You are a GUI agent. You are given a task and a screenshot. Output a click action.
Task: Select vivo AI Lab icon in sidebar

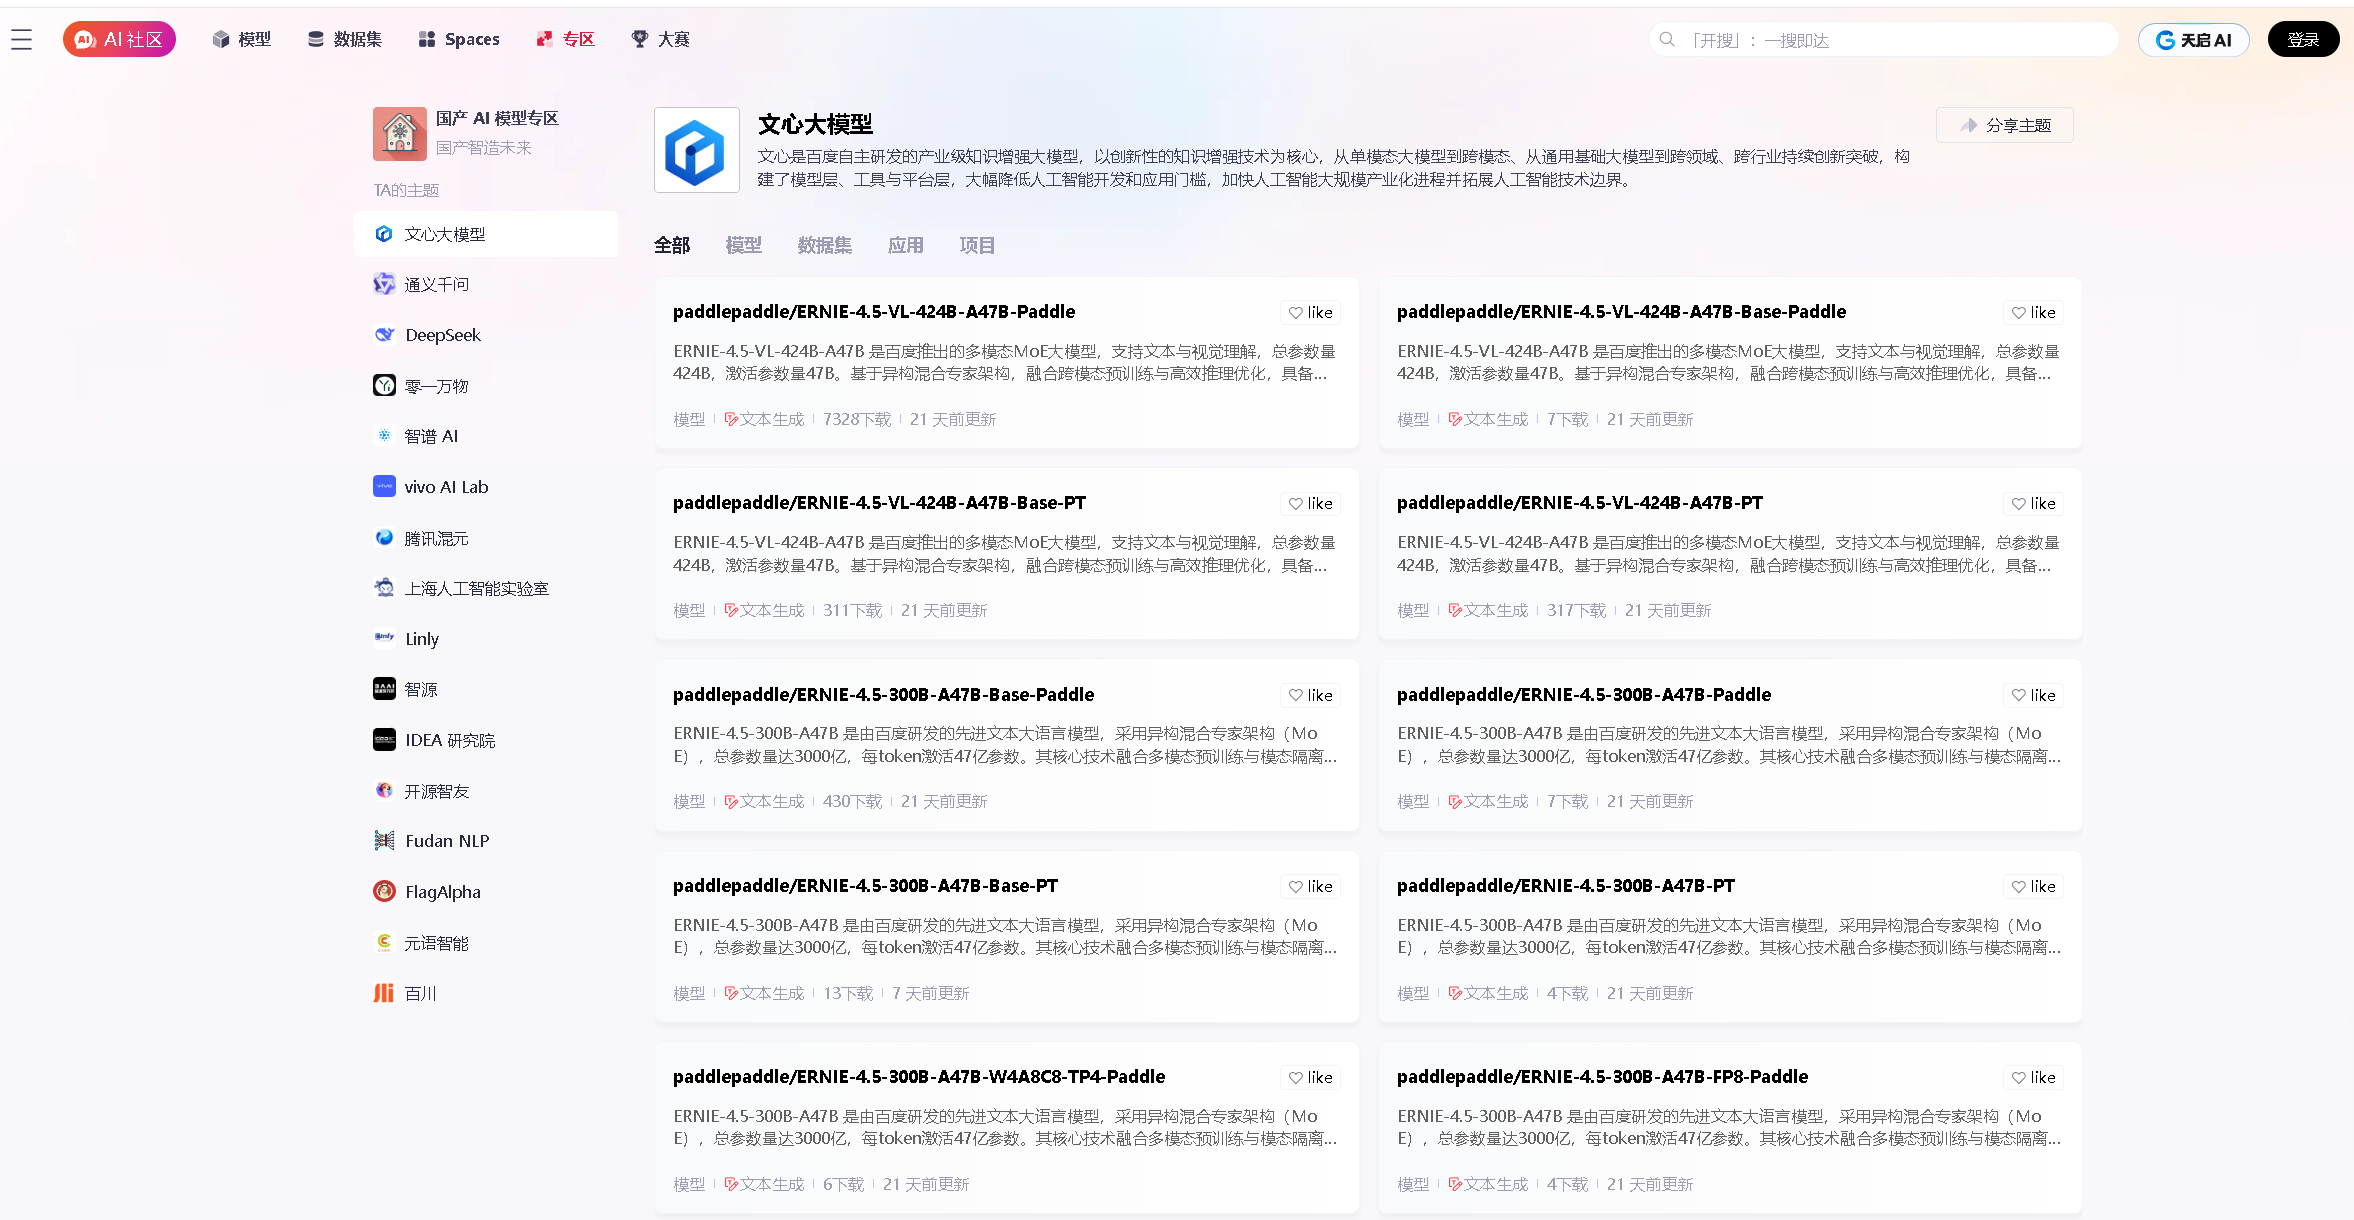384,487
